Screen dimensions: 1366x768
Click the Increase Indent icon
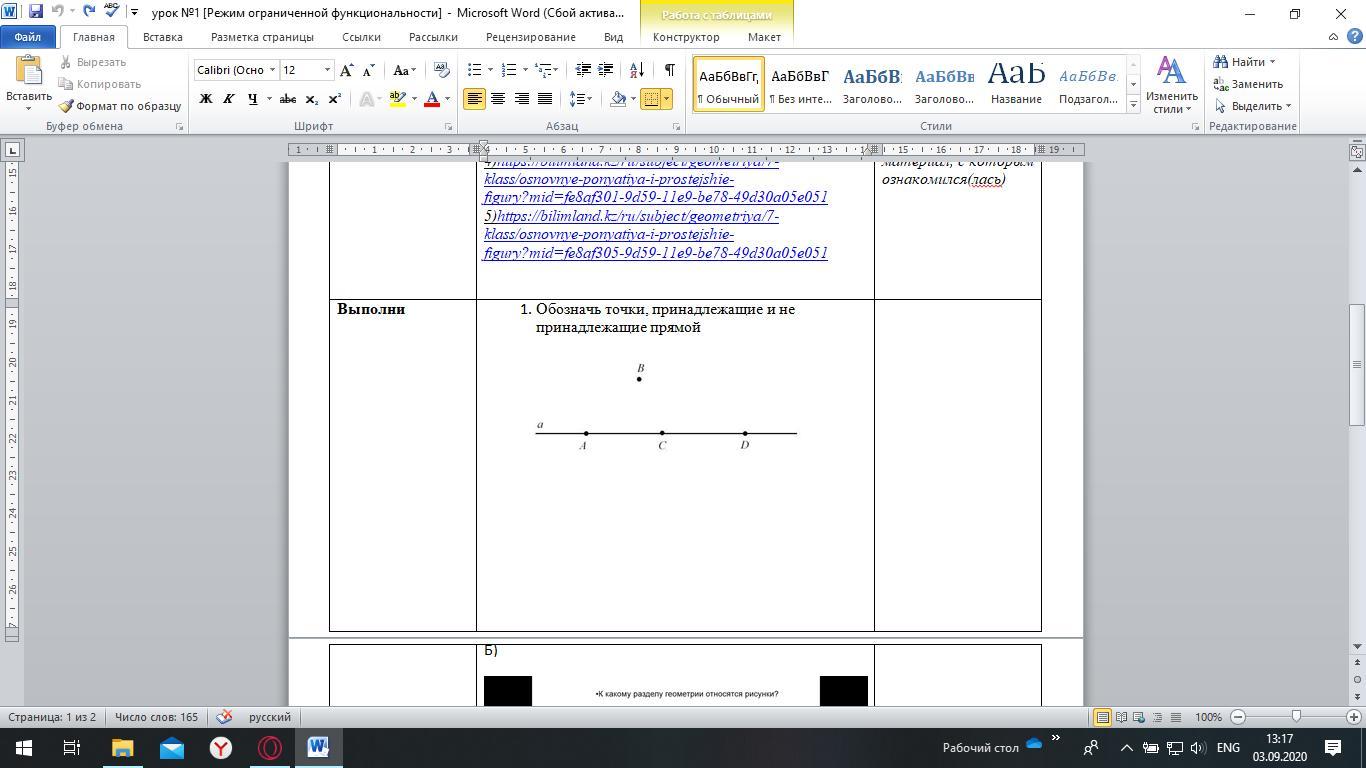[606, 70]
